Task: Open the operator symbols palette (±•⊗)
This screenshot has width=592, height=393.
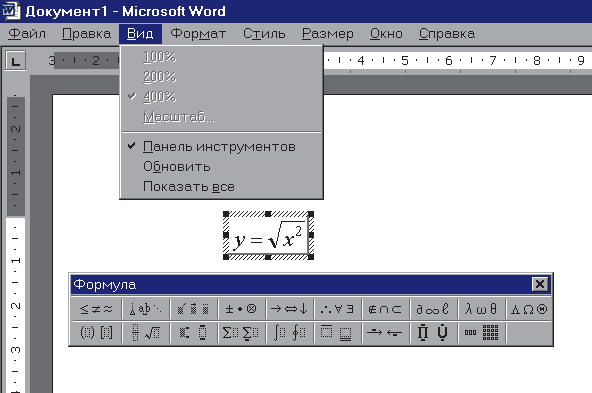Action: pyautogui.click(x=241, y=309)
